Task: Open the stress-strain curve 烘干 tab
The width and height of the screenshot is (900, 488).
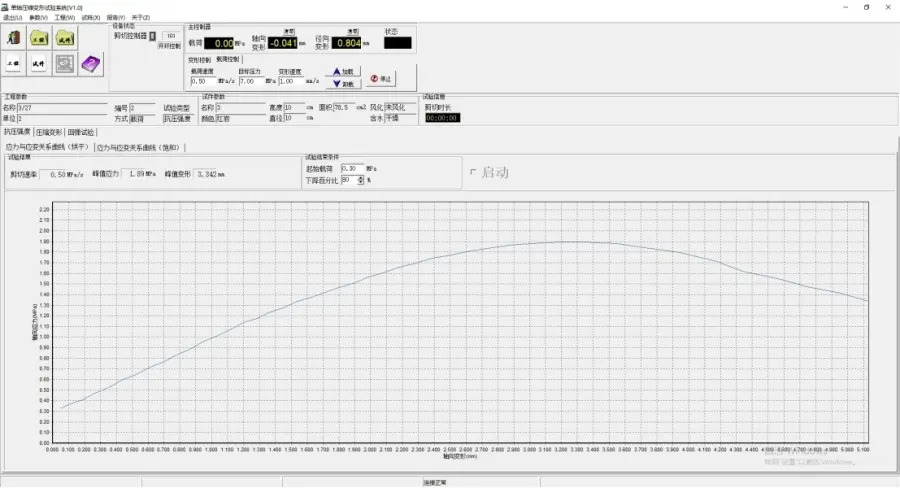Action: coord(47,147)
